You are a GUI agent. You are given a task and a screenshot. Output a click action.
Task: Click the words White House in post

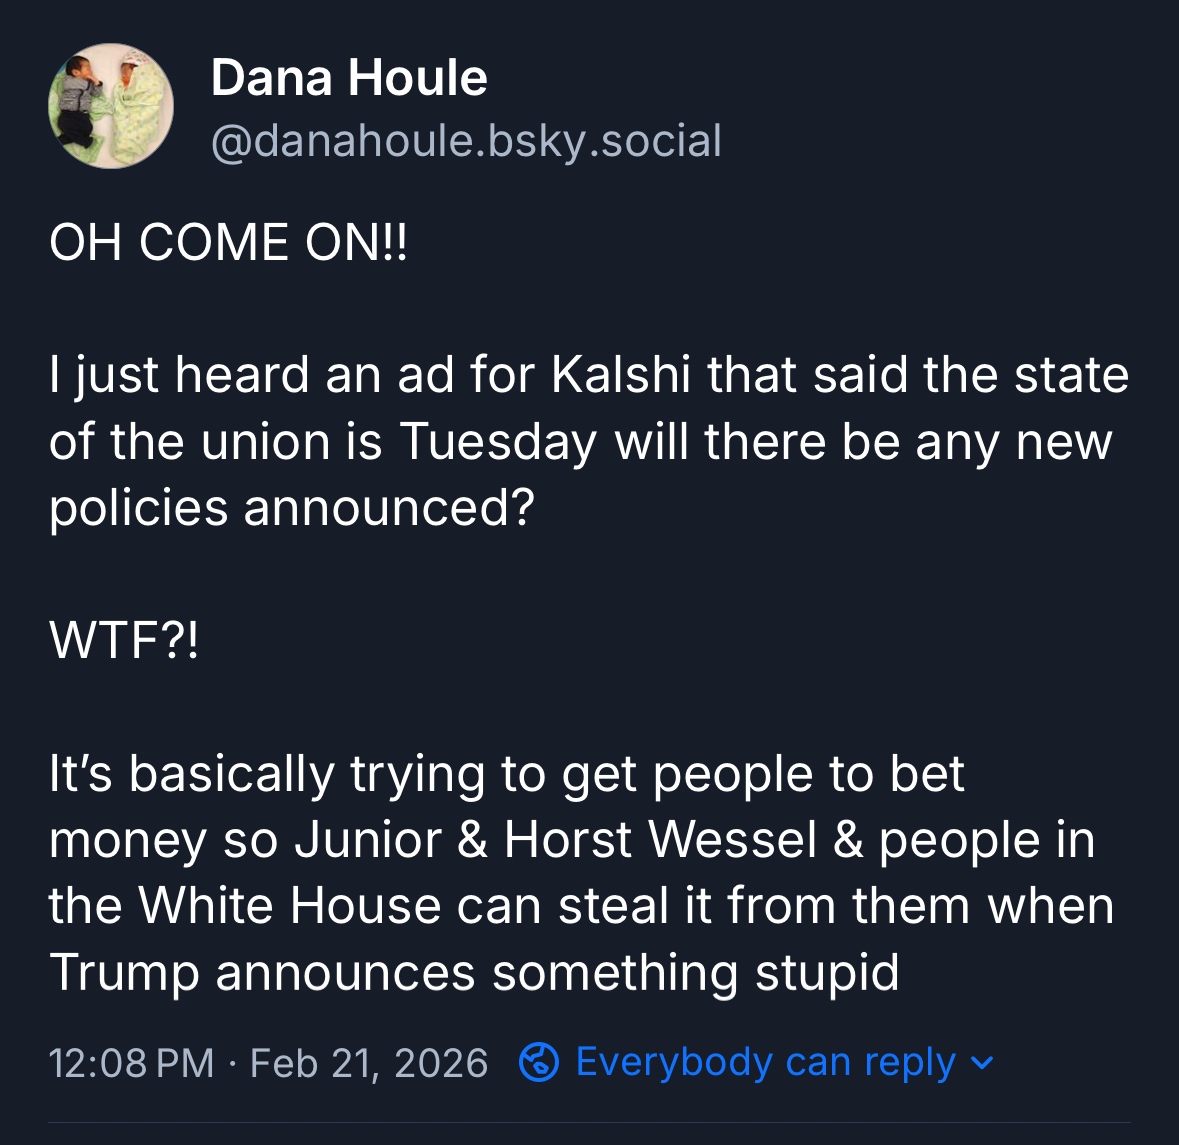tap(290, 906)
